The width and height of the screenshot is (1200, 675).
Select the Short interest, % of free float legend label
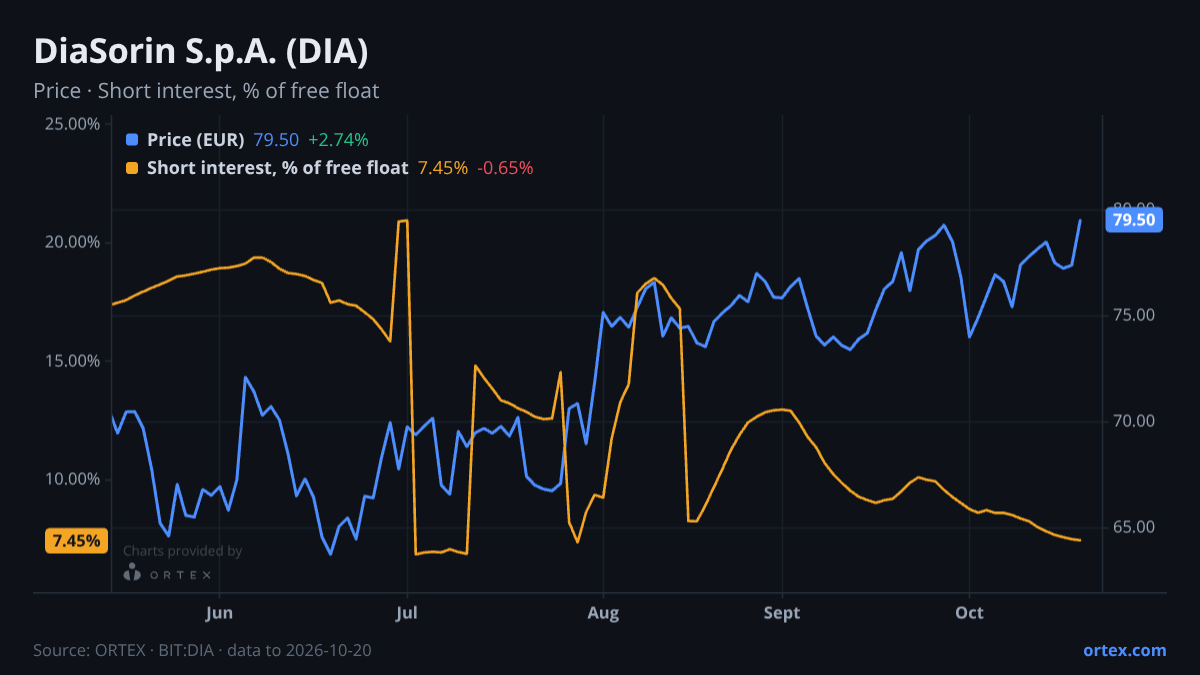(278, 168)
